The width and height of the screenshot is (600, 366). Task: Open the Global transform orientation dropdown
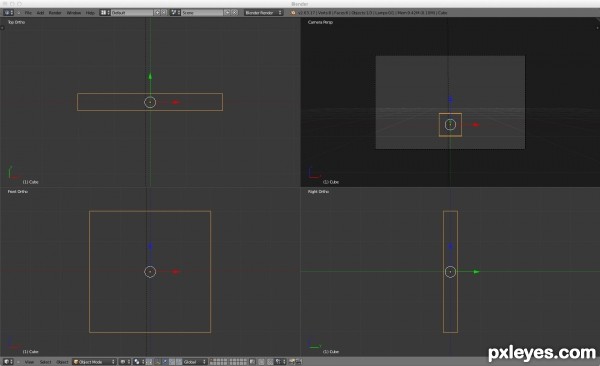pos(195,362)
